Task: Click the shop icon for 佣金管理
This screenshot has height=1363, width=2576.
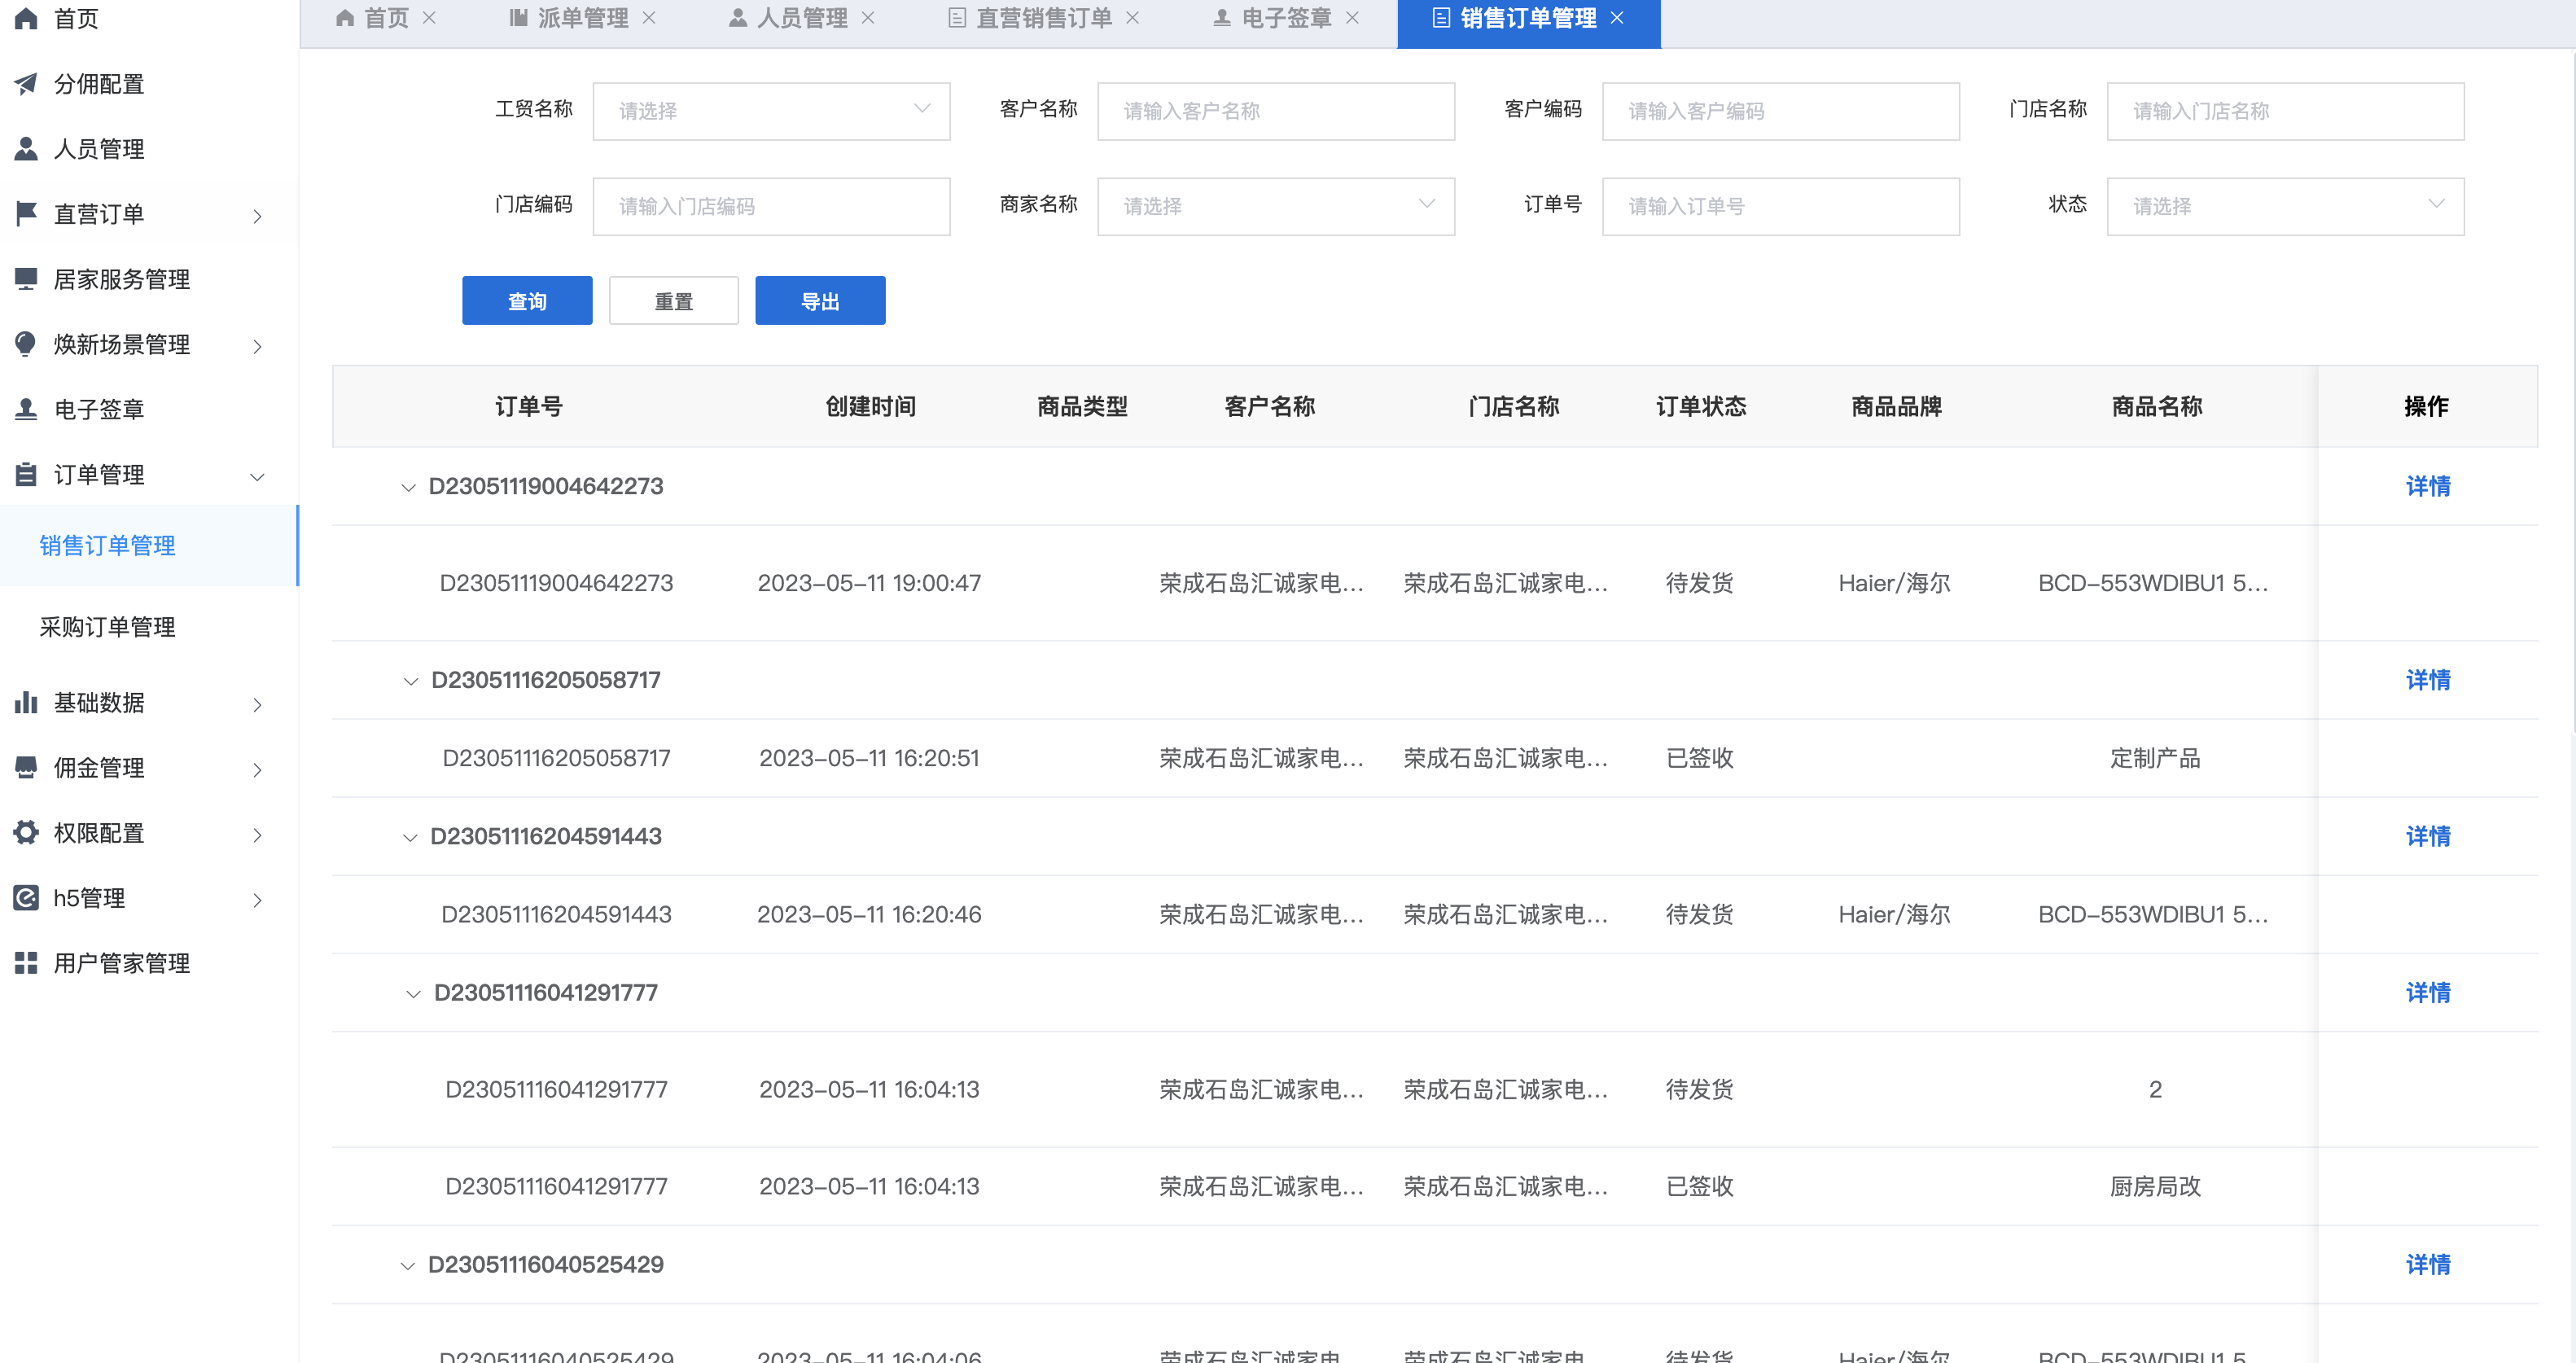Action: tap(26, 767)
